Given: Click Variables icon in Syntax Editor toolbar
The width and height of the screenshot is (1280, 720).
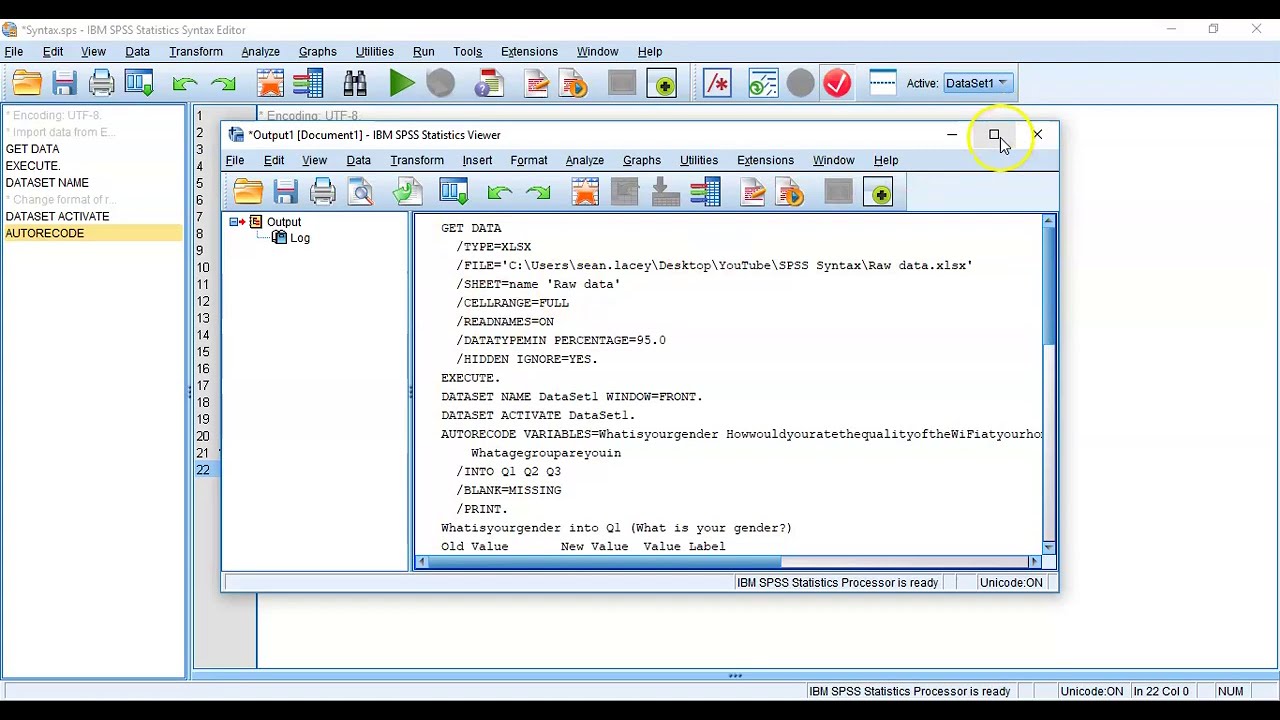Looking at the screenshot, I should tap(308, 84).
